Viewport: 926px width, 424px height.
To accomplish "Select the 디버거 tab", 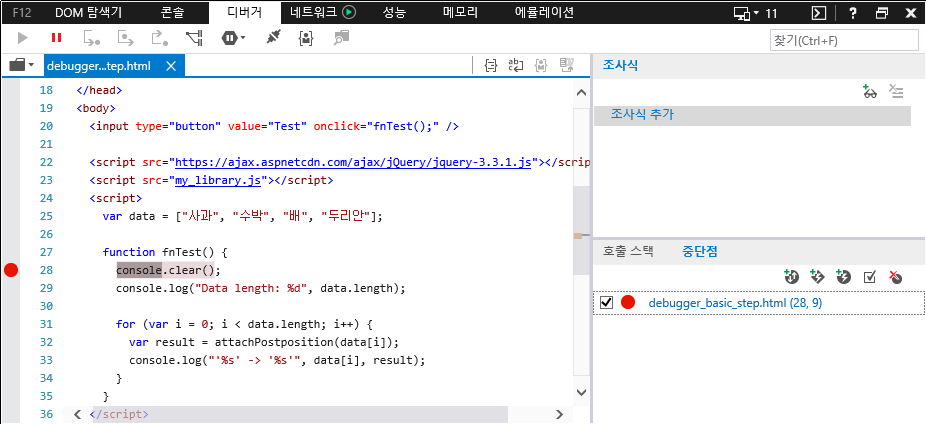I will point(244,12).
